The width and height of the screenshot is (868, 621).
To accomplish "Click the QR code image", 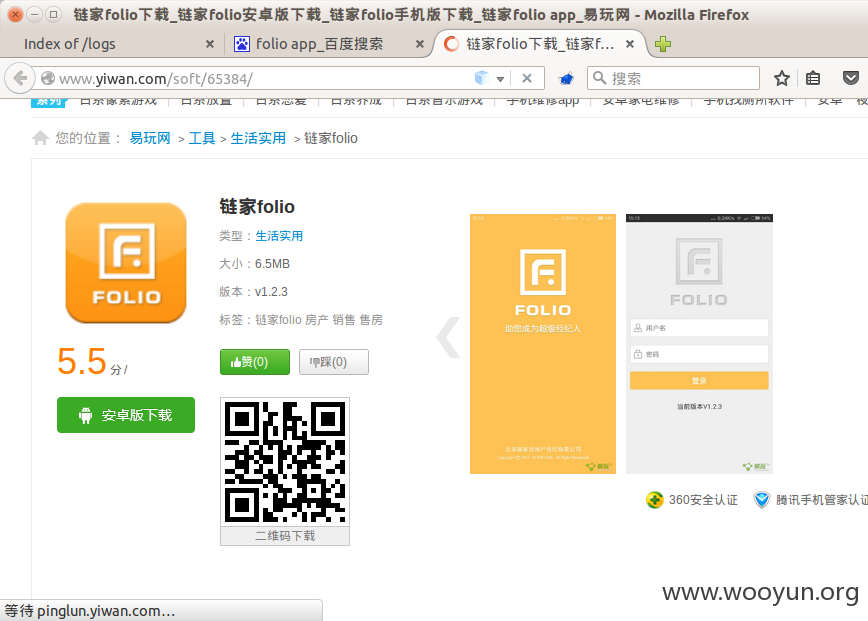I will pos(285,461).
